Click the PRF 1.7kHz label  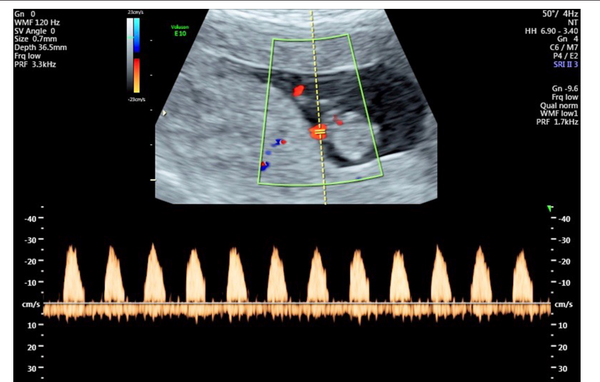click(x=557, y=122)
